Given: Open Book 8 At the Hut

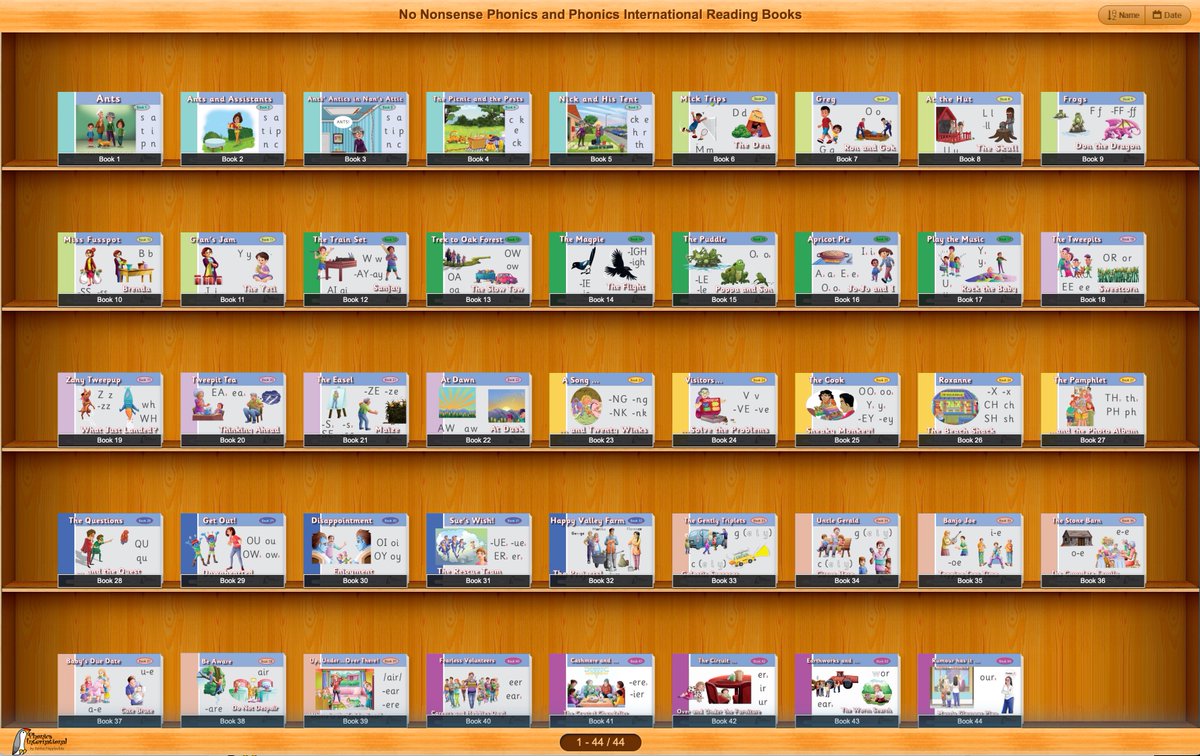Looking at the screenshot, I should coord(971,129).
